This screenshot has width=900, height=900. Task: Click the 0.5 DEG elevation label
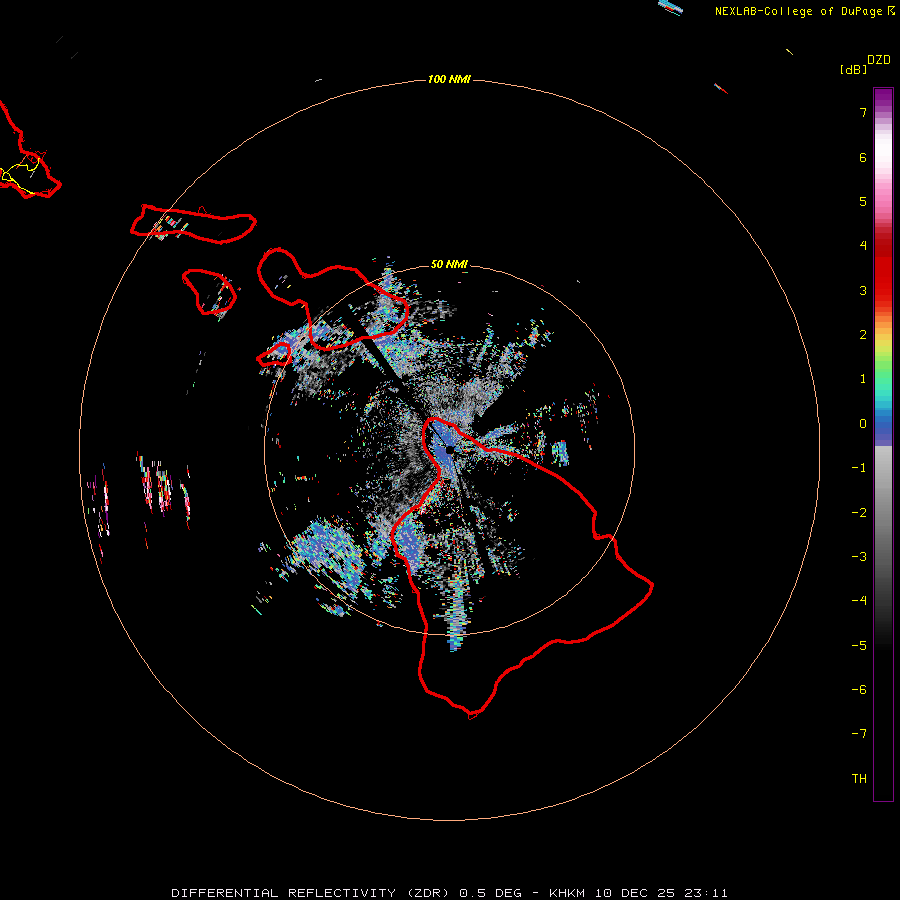491,893
